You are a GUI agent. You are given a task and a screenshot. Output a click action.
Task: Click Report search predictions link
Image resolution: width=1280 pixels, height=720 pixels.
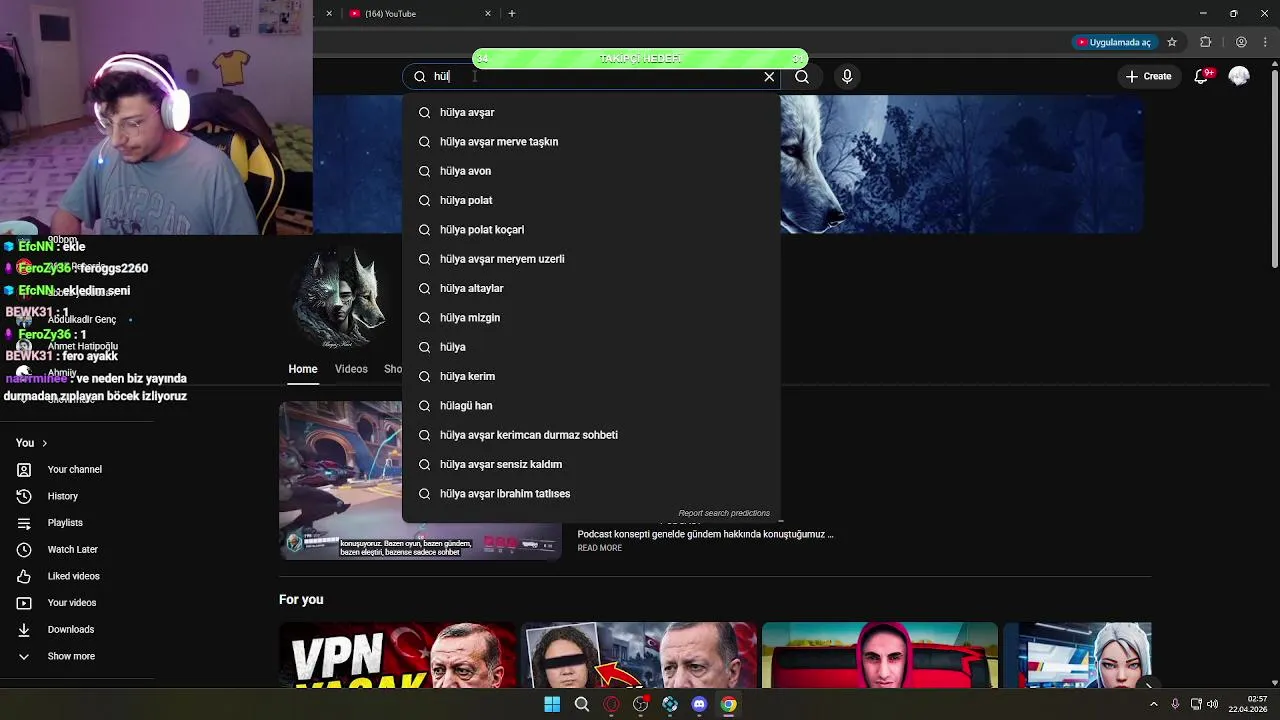724,513
